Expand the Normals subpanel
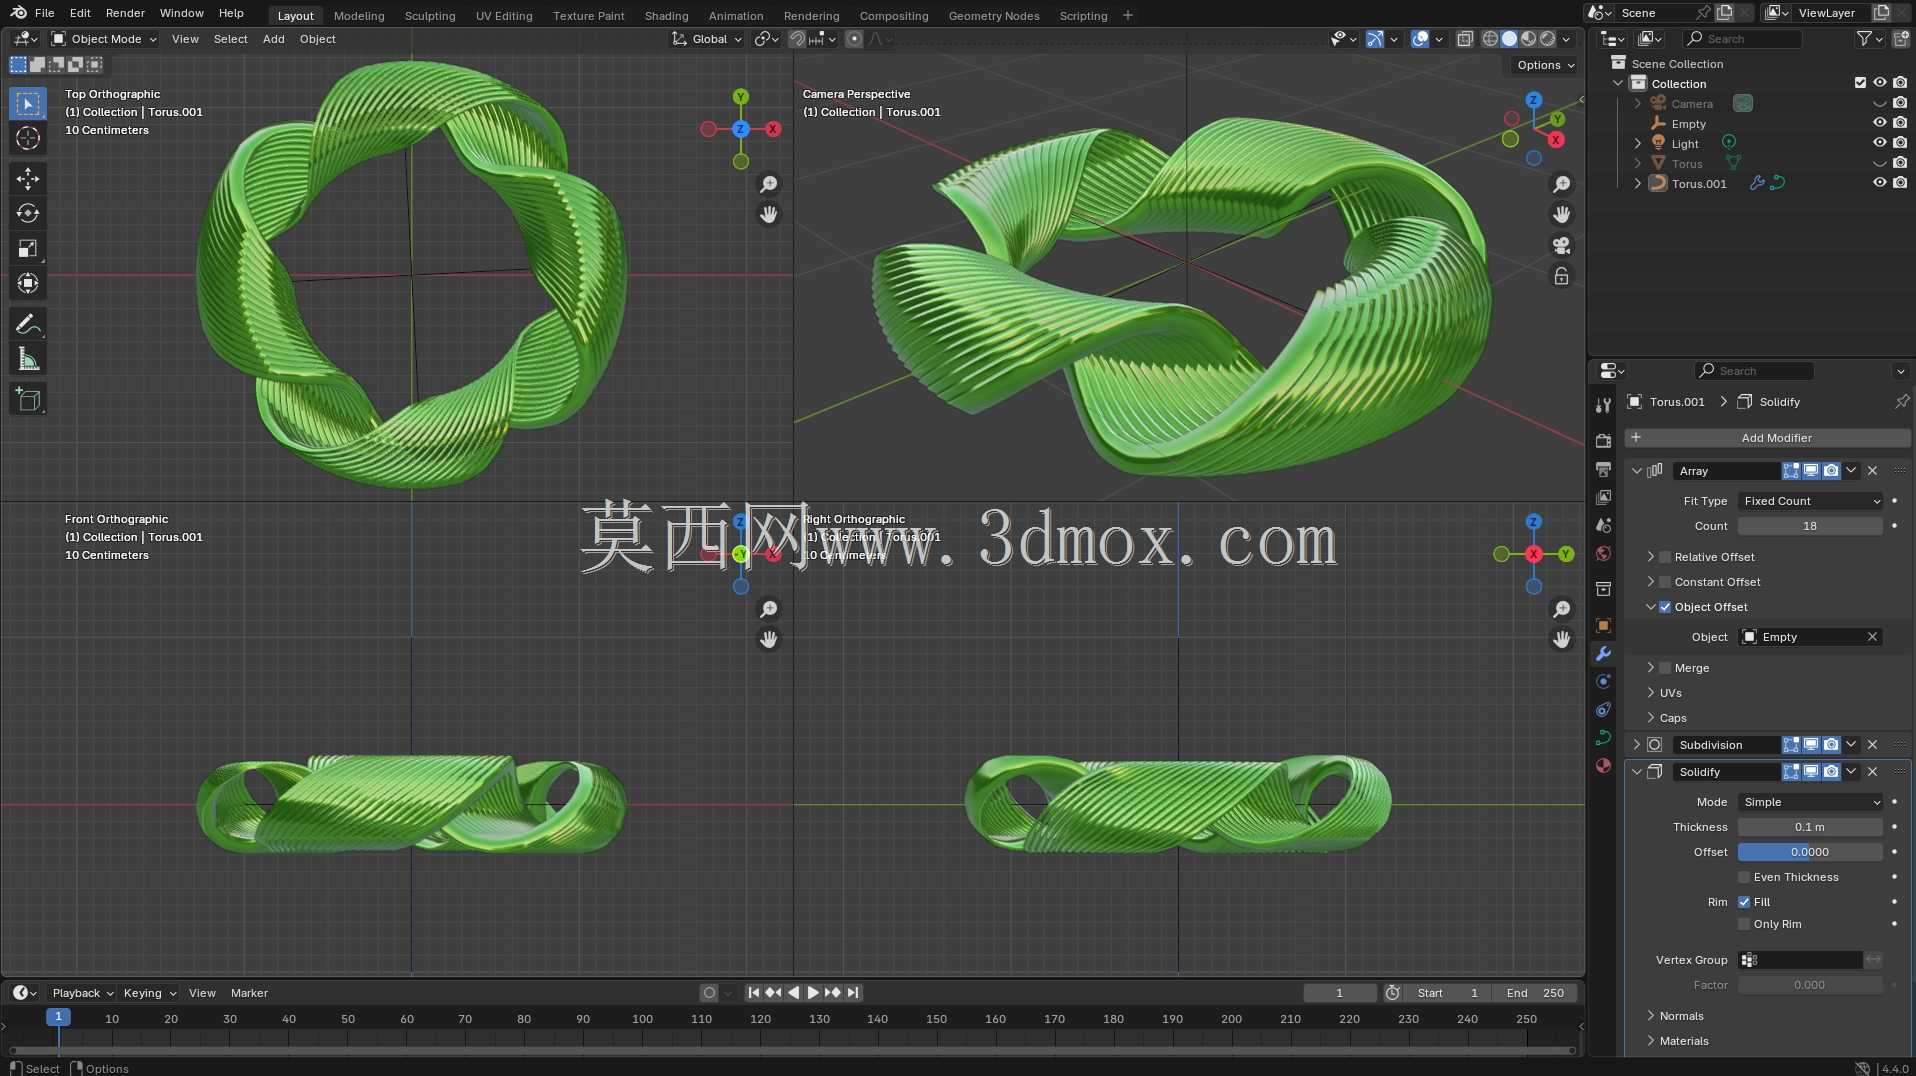 point(1651,1016)
